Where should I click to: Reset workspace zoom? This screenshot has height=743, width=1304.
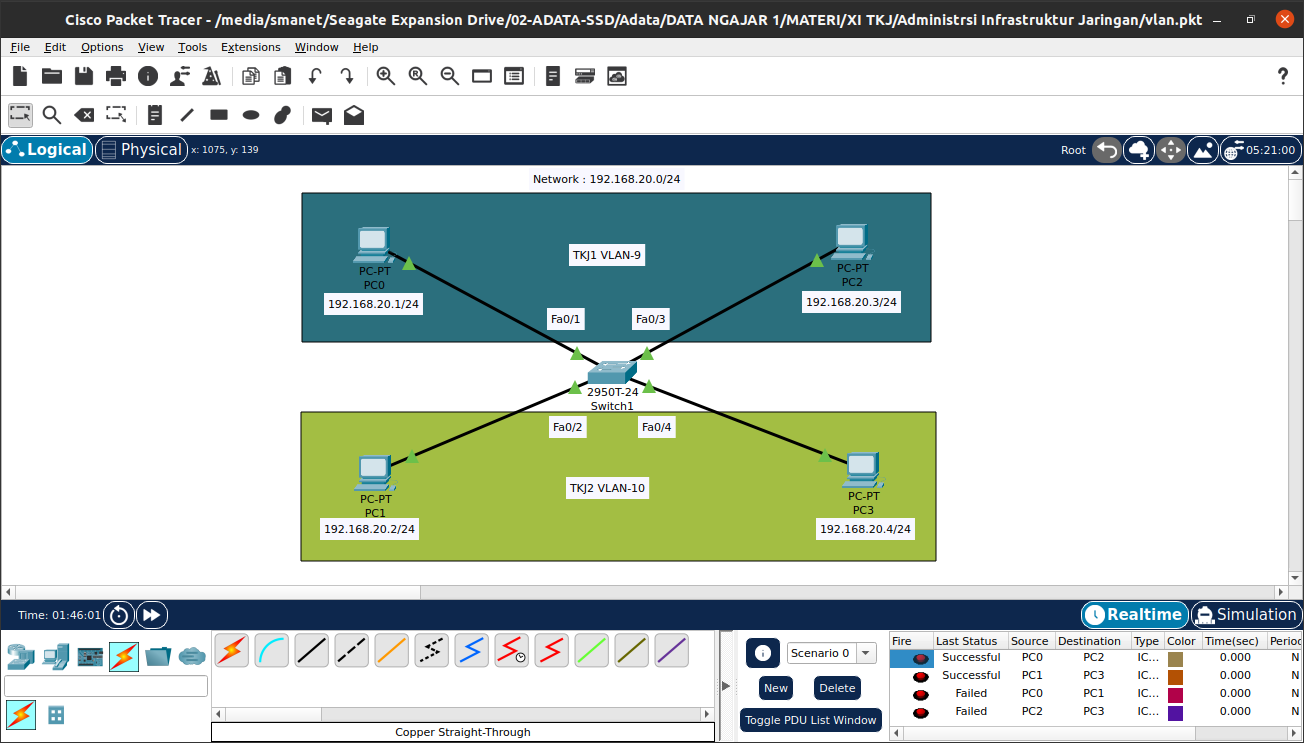coord(418,76)
